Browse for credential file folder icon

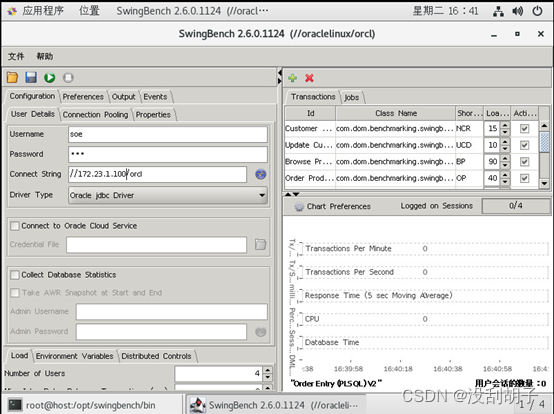pyautogui.click(x=261, y=244)
